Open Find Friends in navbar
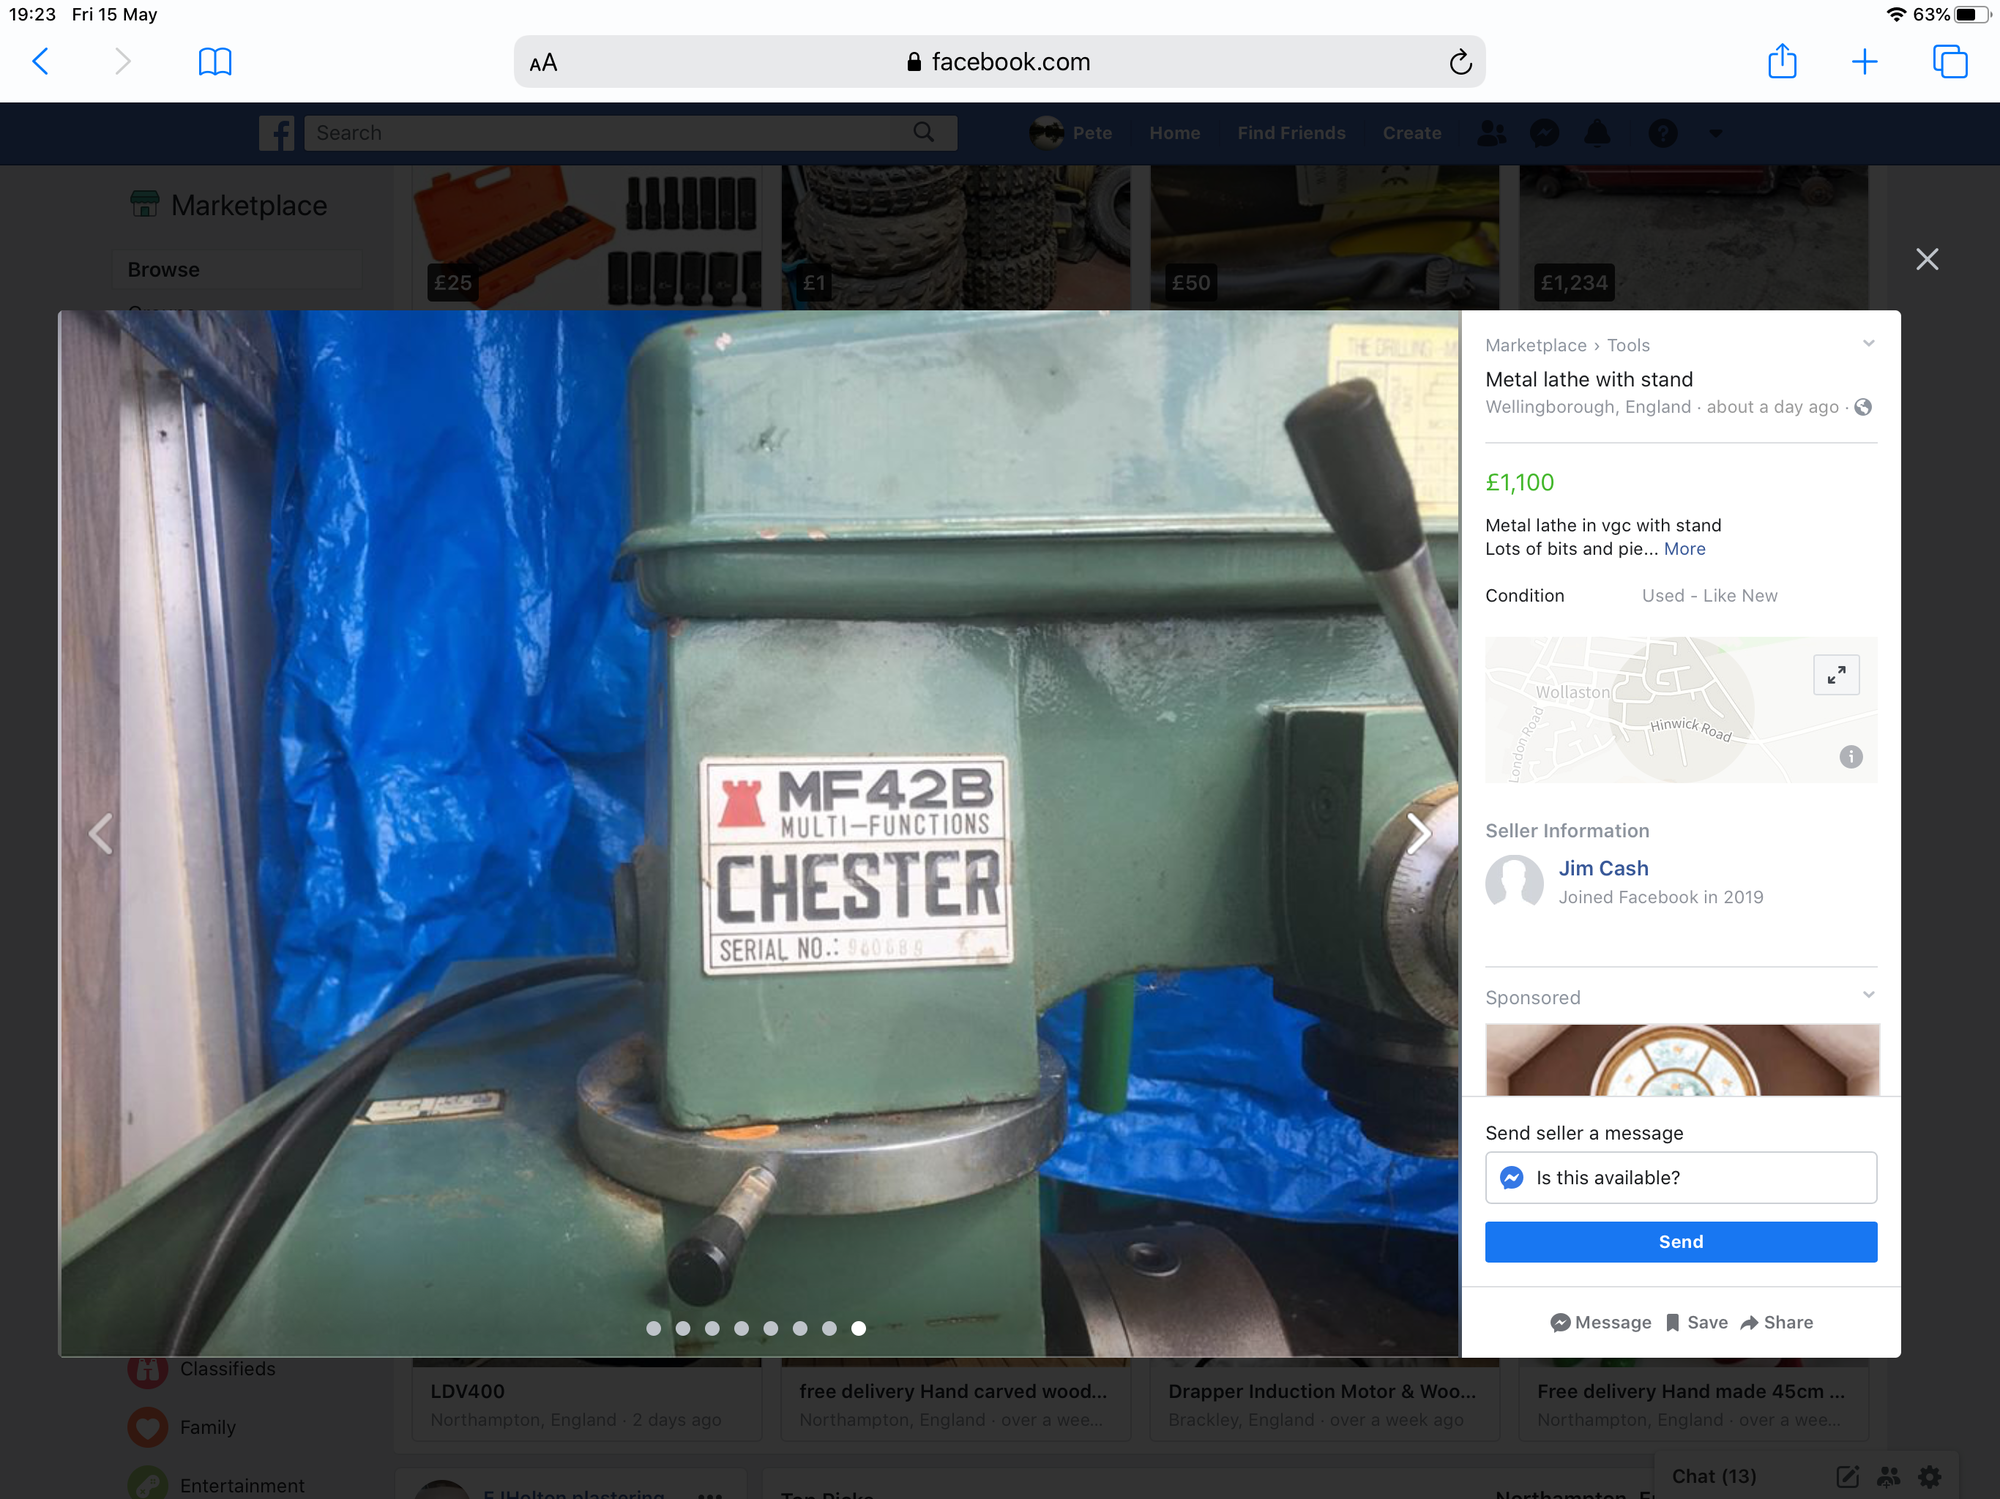The height and width of the screenshot is (1499, 2000). pyautogui.click(x=1291, y=133)
